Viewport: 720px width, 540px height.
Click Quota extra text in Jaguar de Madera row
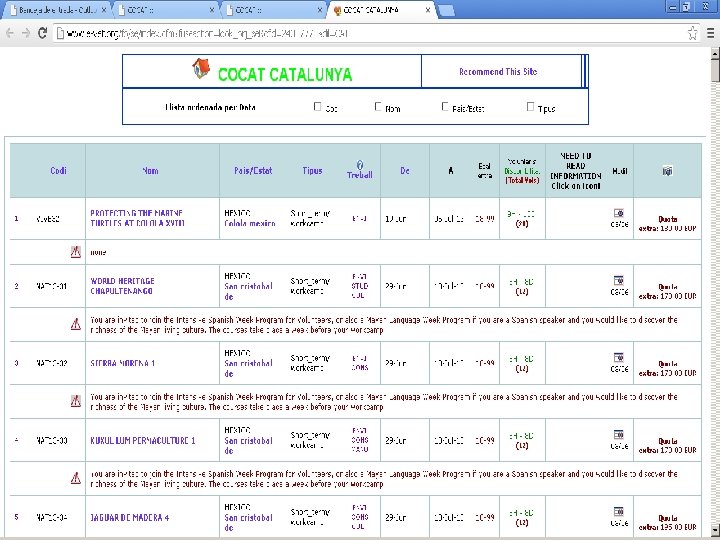click(667, 523)
